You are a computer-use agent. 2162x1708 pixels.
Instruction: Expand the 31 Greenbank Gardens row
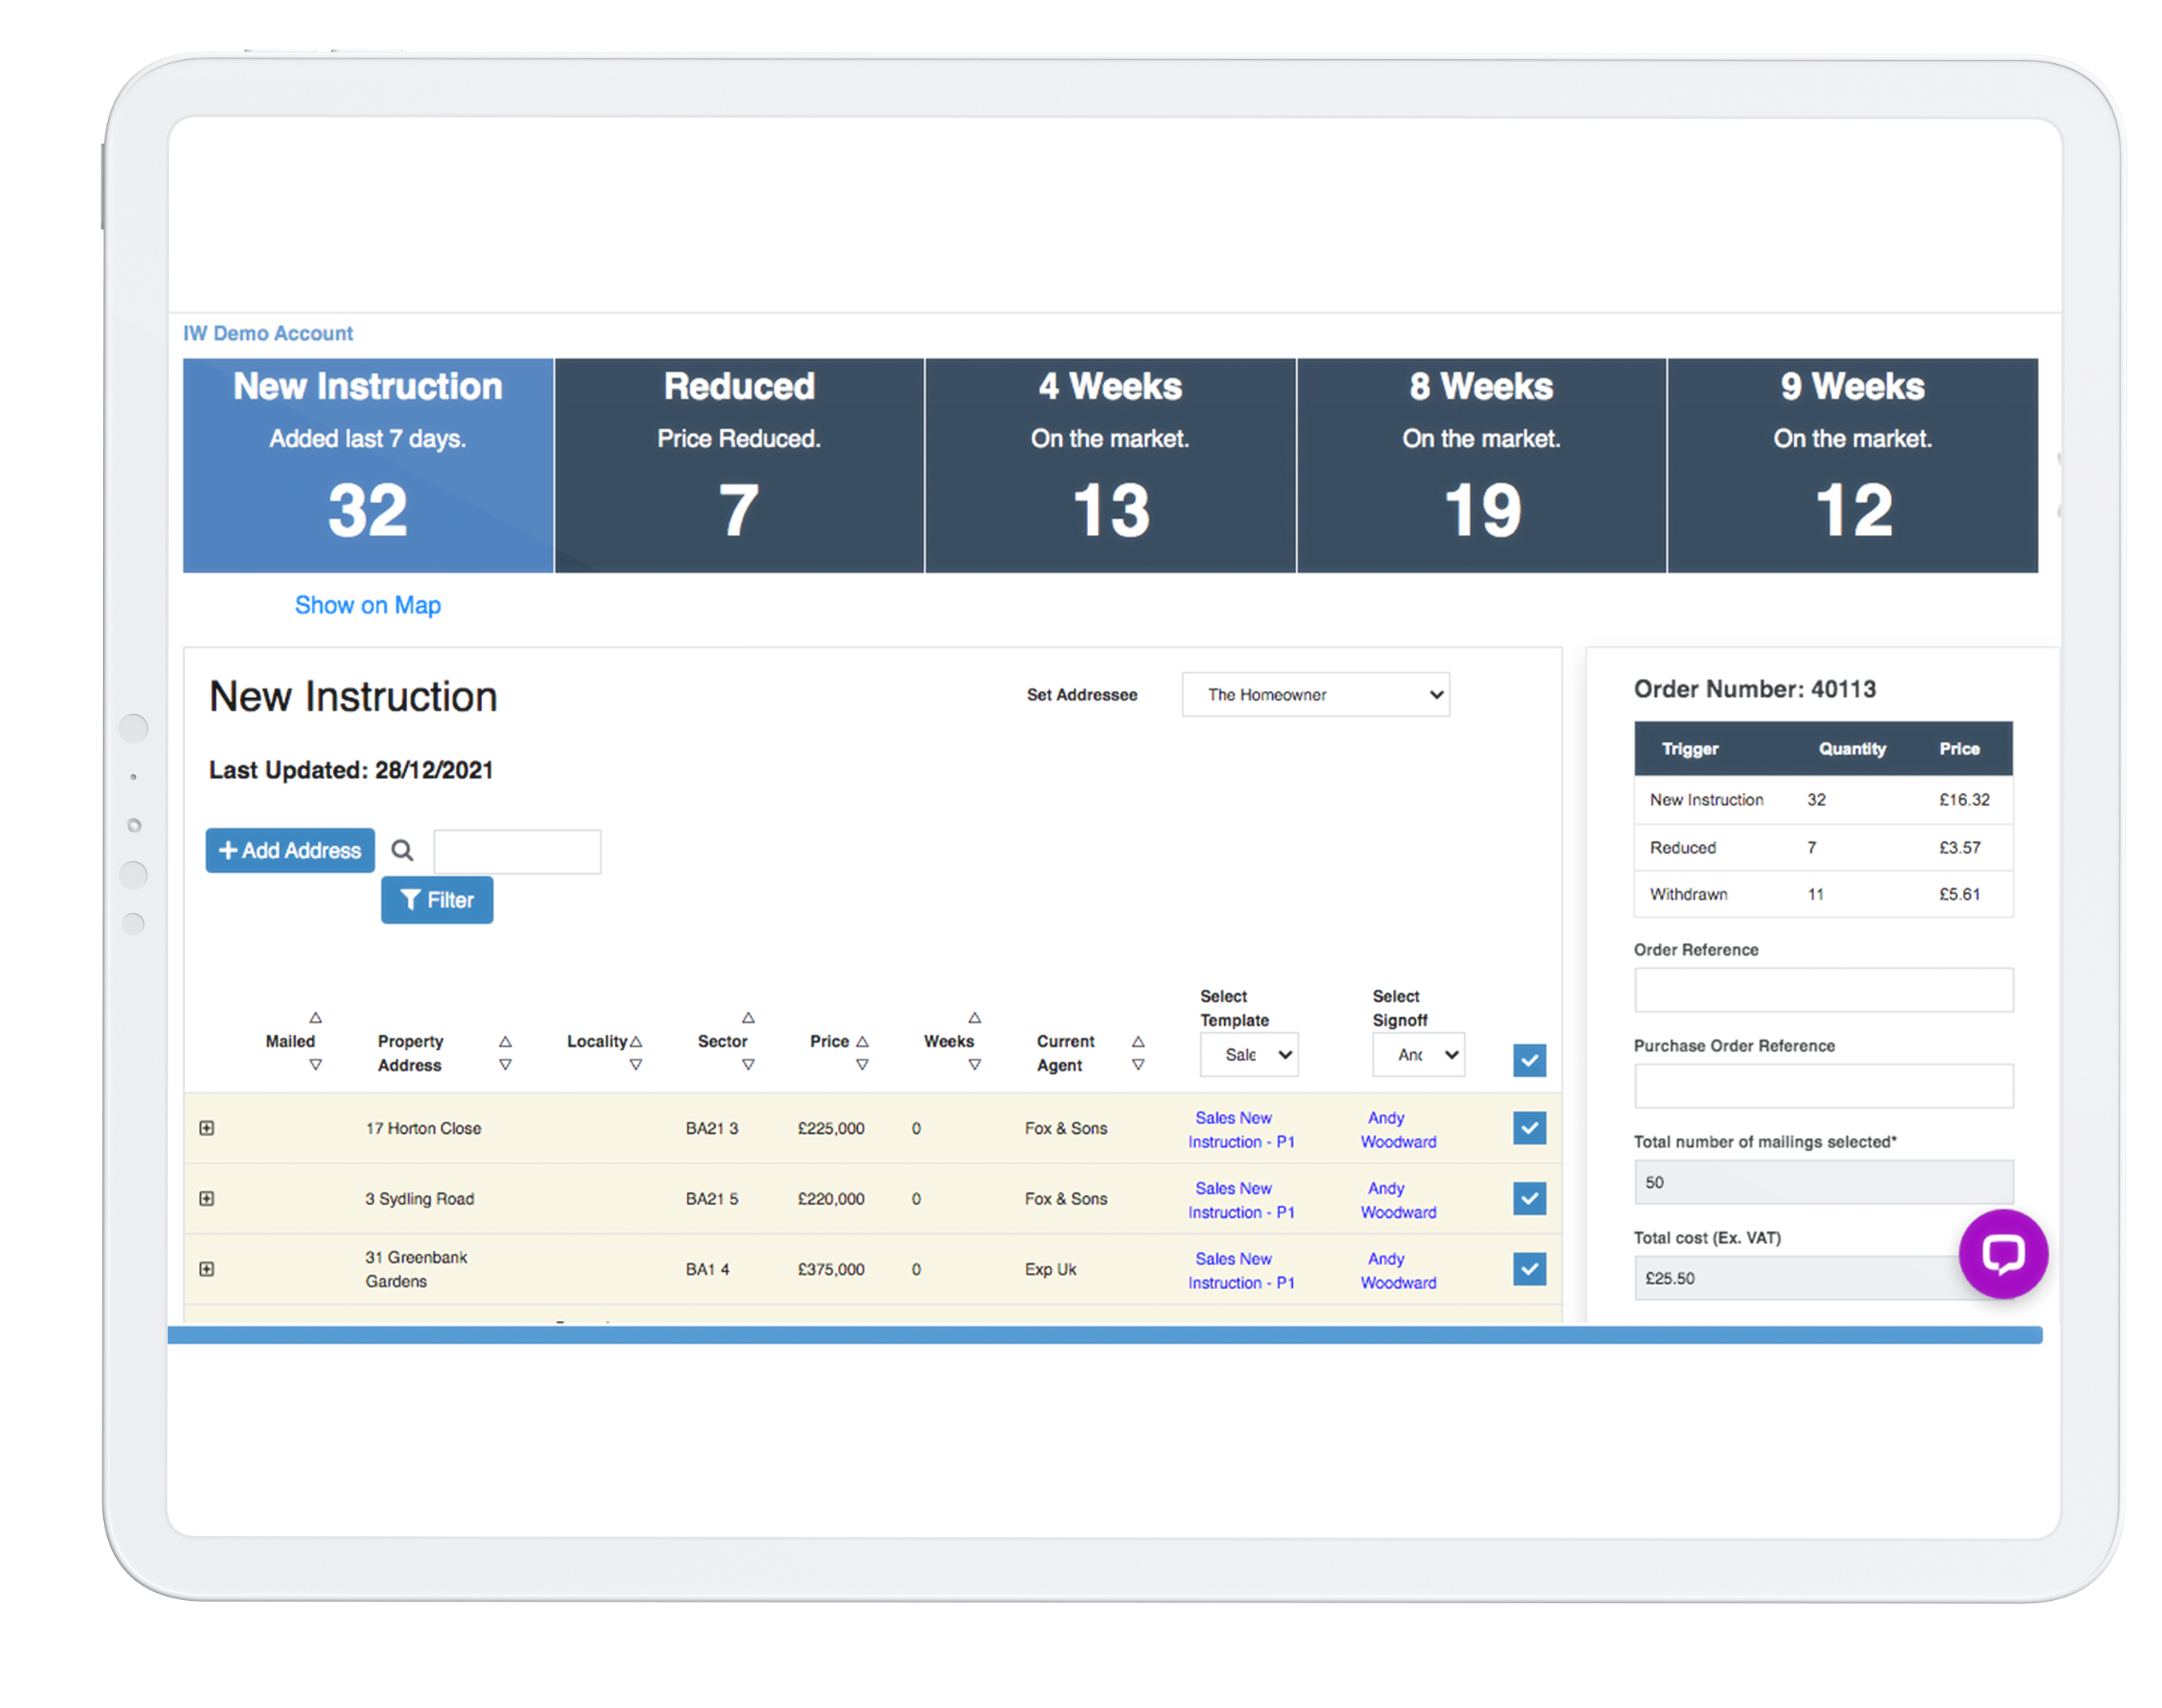pos(207,1270)
